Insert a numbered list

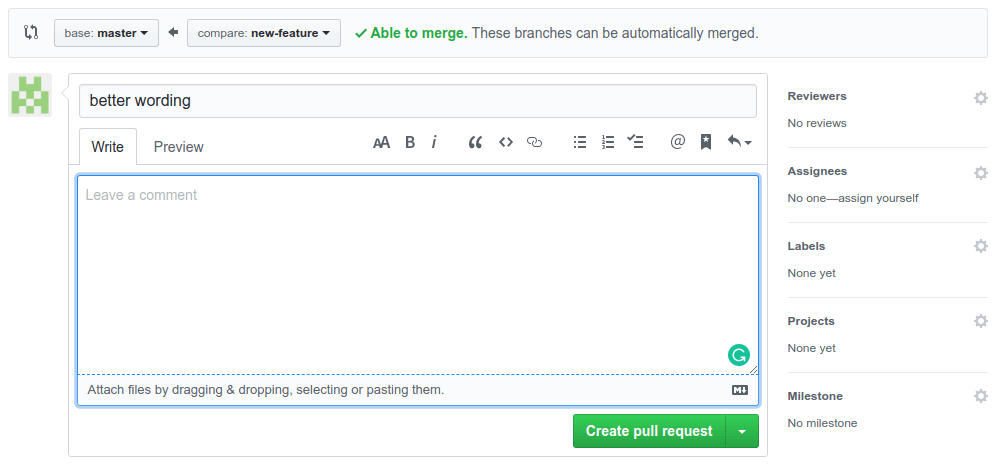pos(608,142)
